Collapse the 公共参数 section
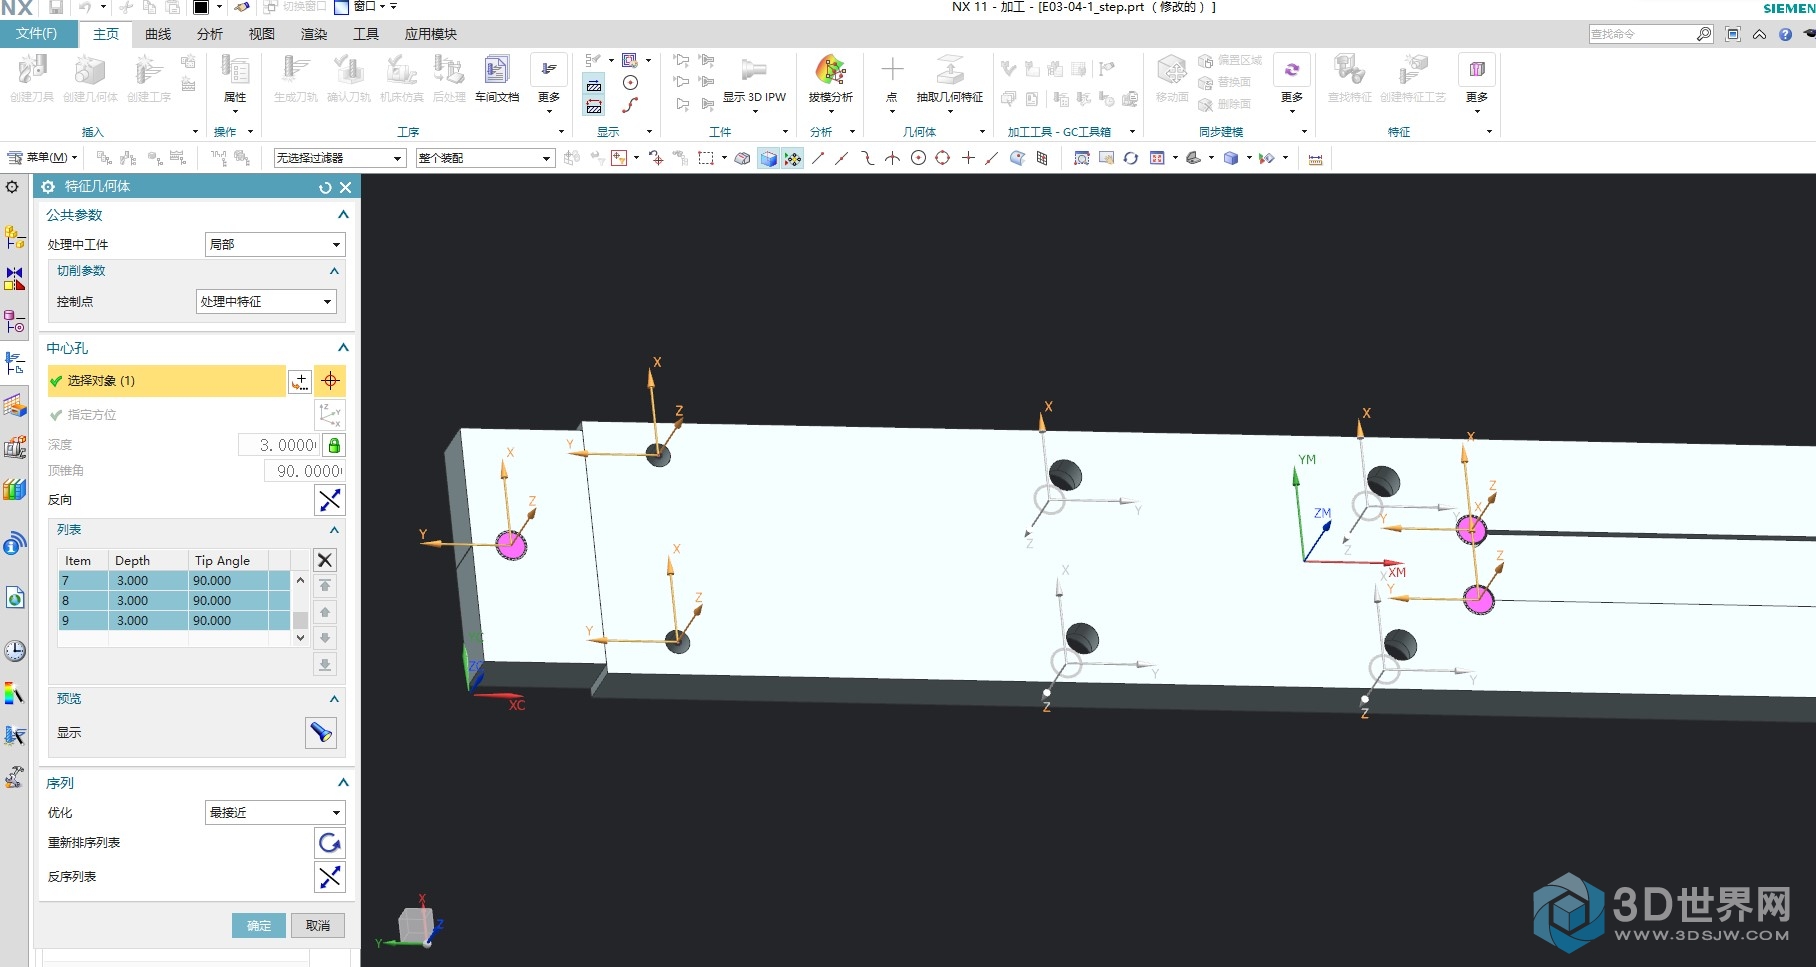The height and width of the screenshot is (967, 1816). (x=343, y=215)
